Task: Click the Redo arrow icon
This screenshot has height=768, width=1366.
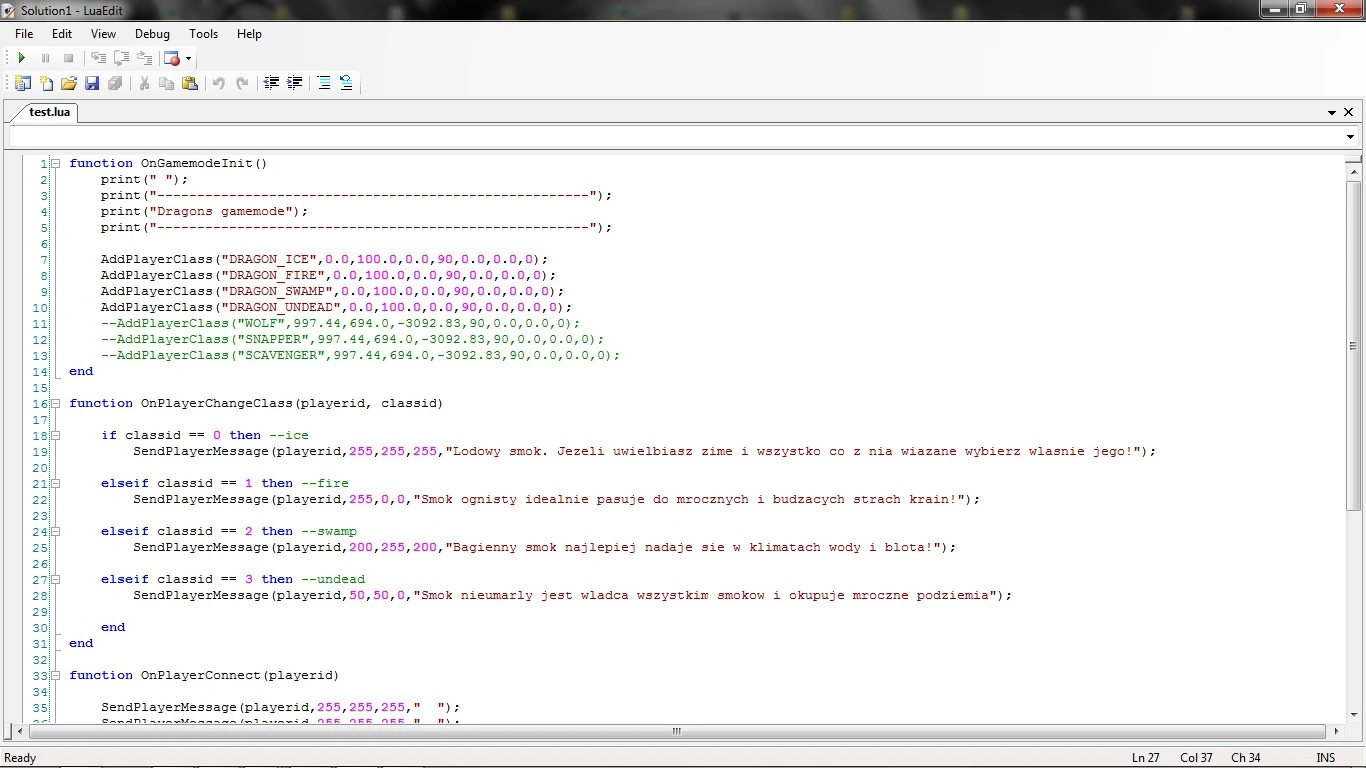Action: (242, 83)
